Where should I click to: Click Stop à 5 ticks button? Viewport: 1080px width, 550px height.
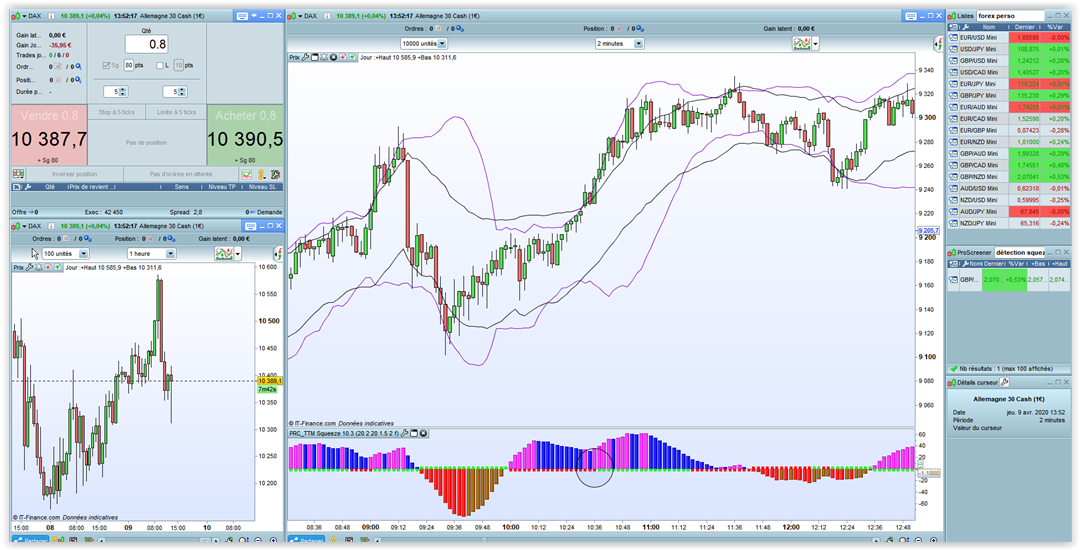coord(117,112)
